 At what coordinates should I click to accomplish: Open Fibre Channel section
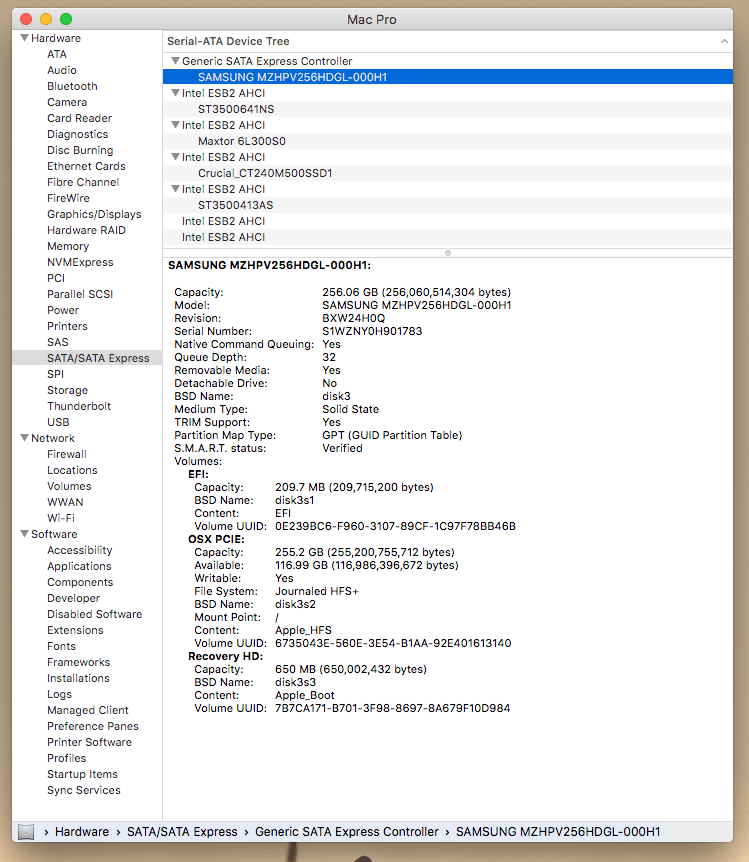[x=83, y=182]
